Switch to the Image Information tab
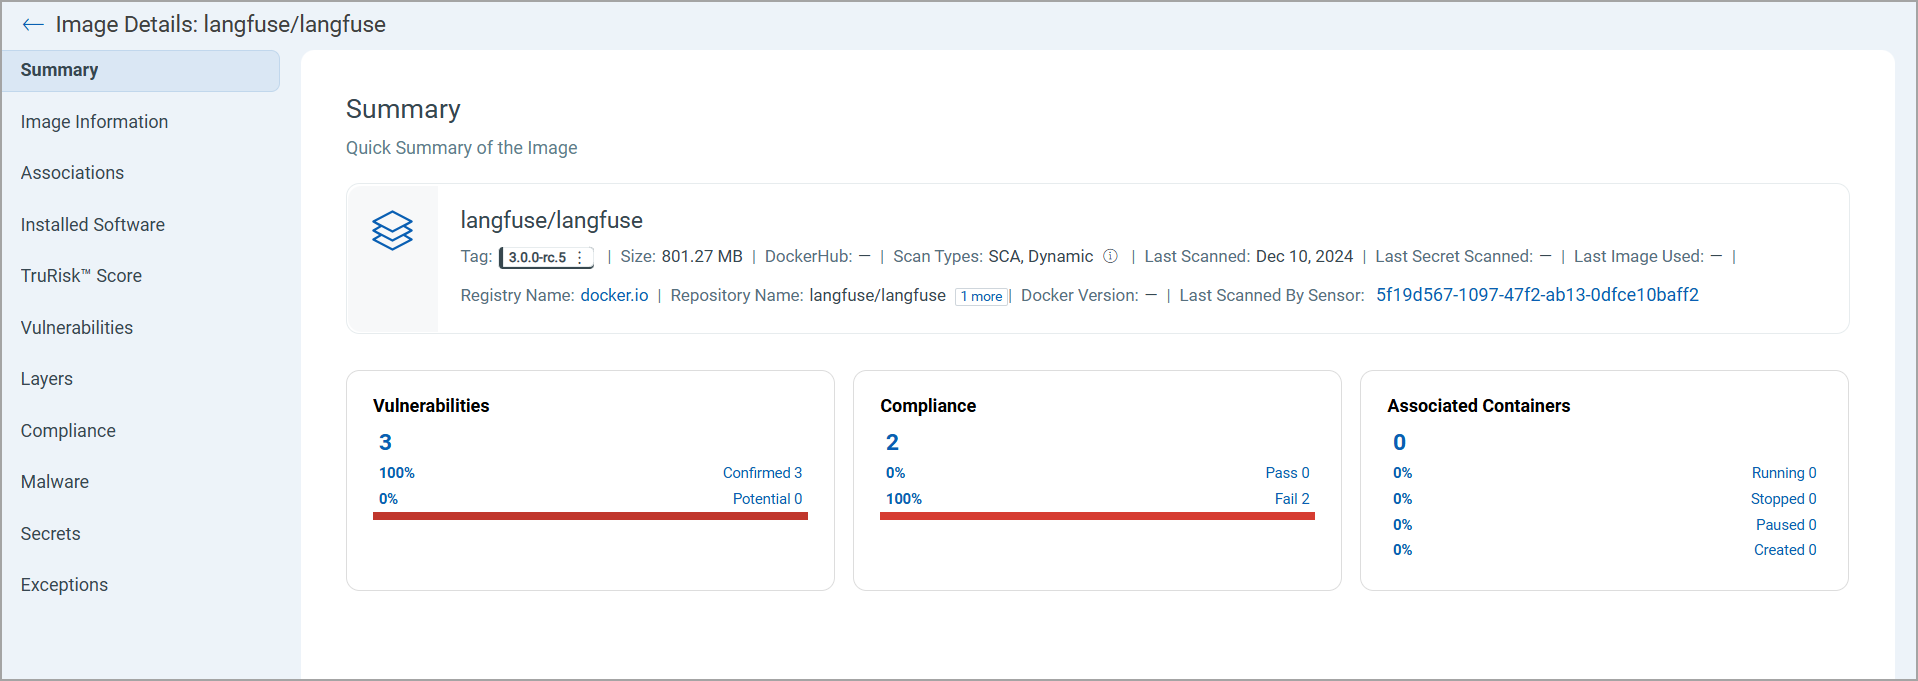The image size is (1918, 681). coord(94,122)
